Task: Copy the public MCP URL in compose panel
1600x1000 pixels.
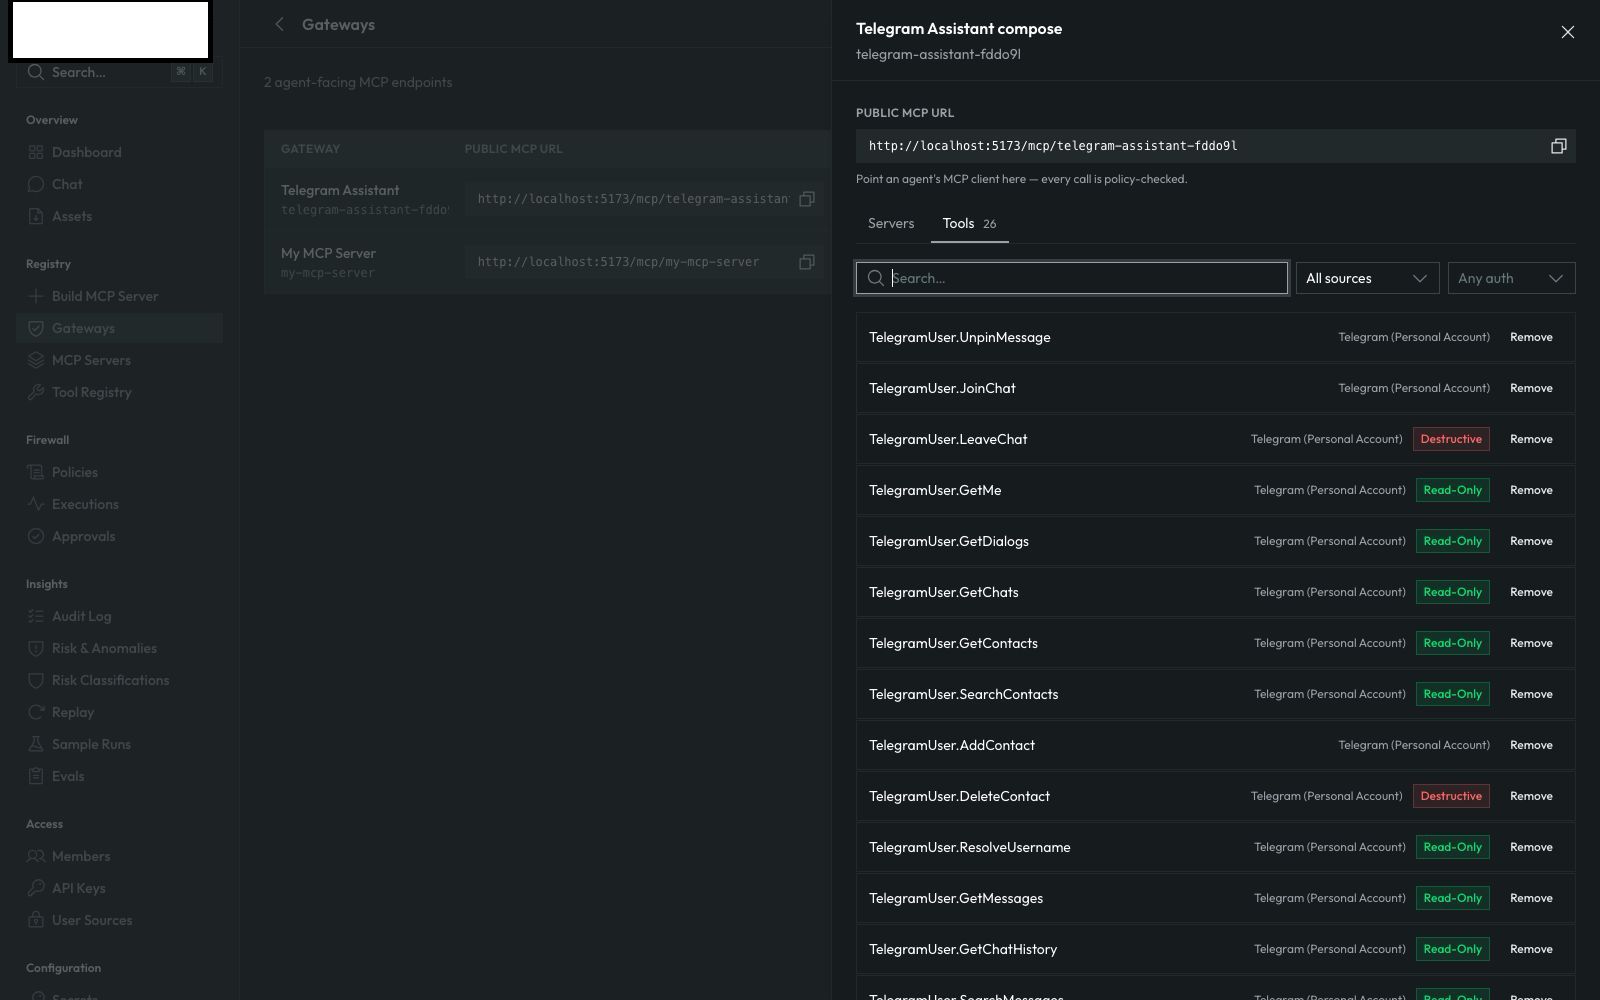Action: pyautogui.click(x=1558, y=146)
